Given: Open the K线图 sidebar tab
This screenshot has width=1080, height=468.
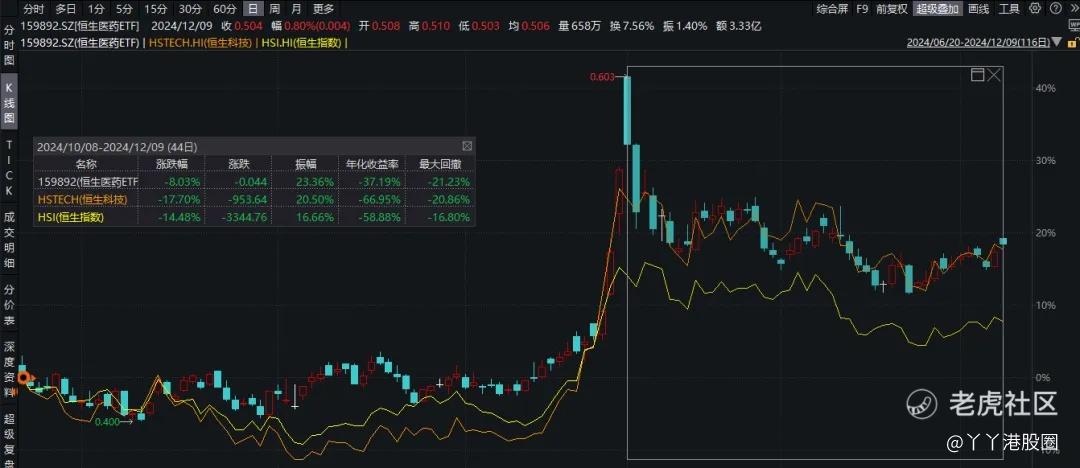Looking at the screenshot, I should (x=9, y=103).
